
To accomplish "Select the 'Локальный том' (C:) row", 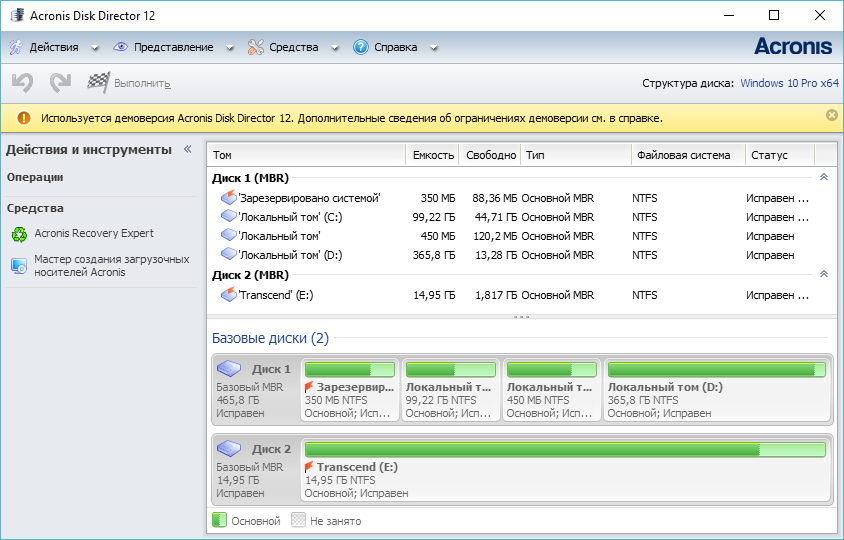I will tap(511, 217).
